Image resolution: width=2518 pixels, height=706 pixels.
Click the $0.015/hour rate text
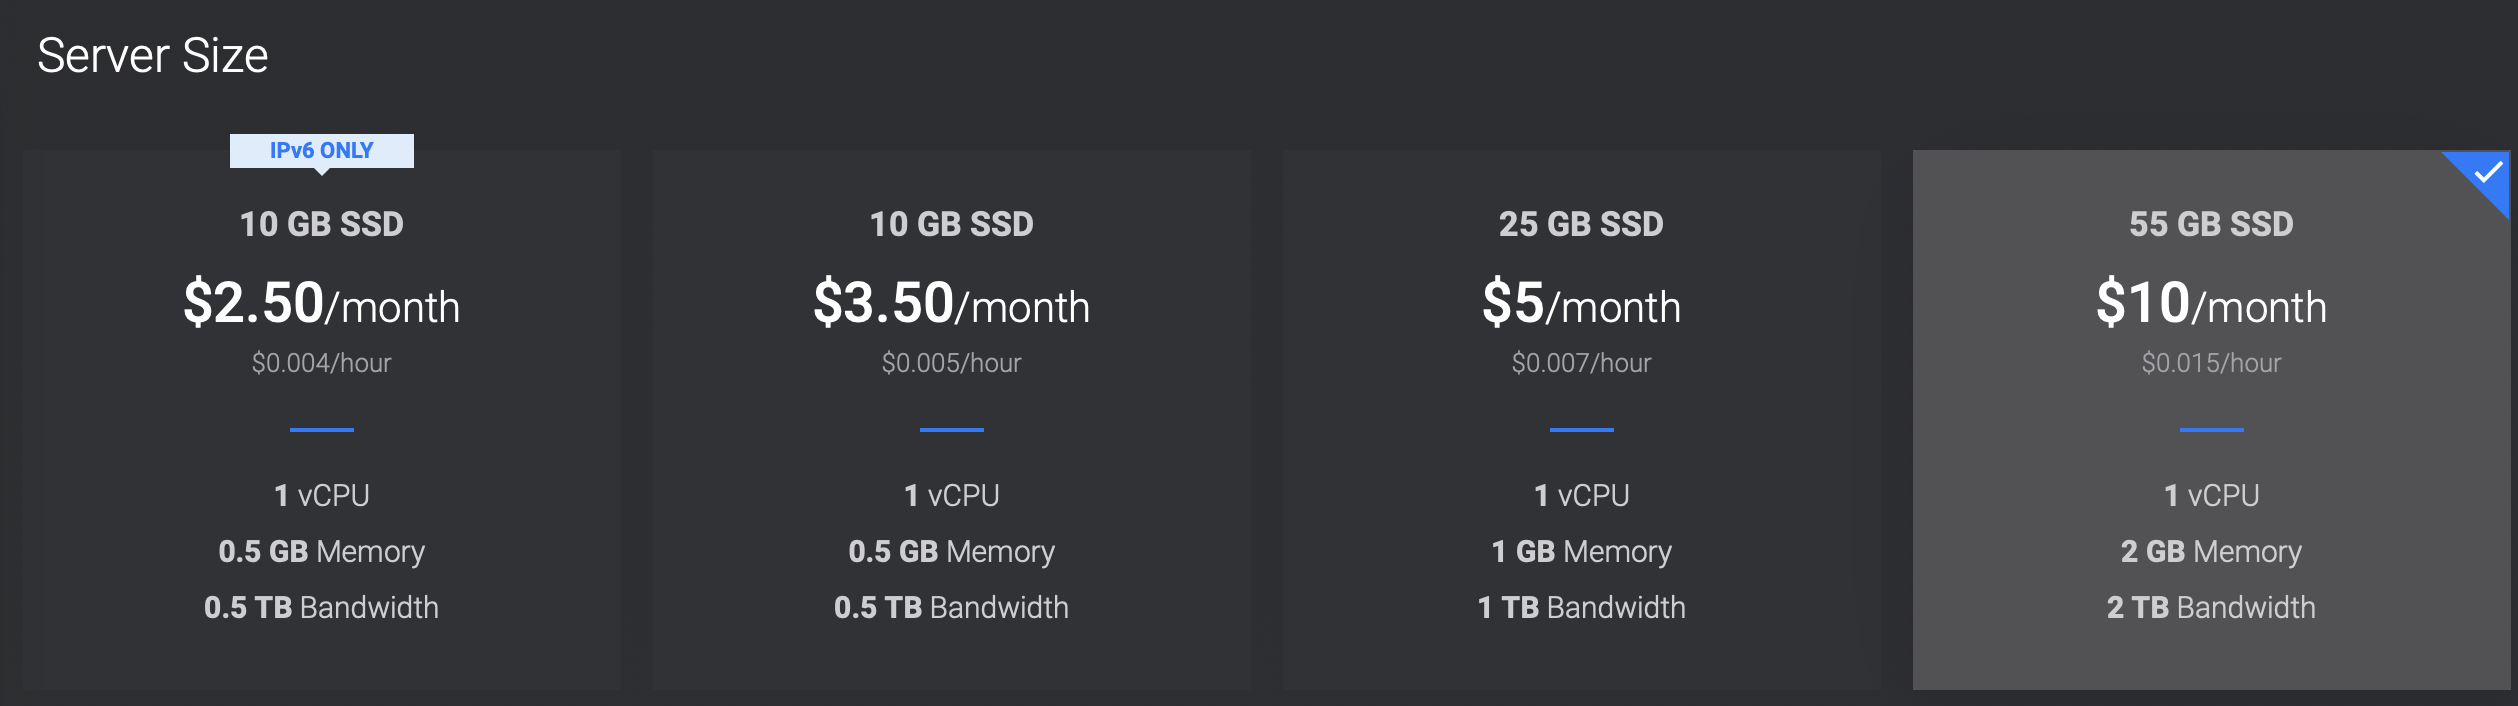point(2211,363)
